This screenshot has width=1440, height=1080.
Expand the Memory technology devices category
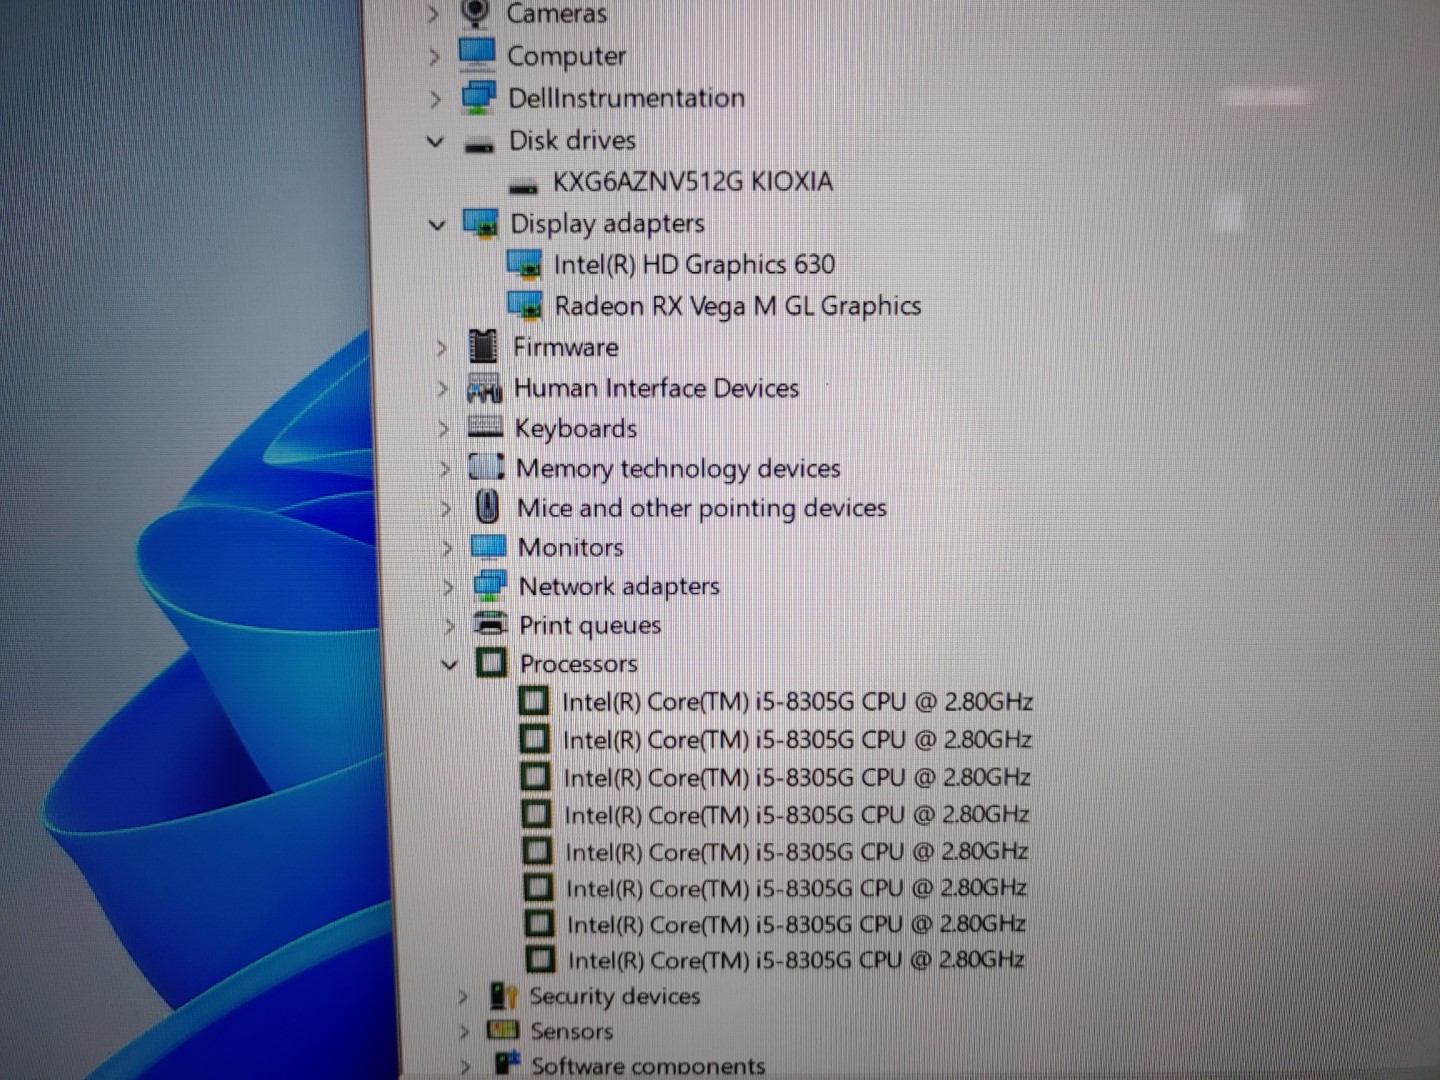point(445,468)
